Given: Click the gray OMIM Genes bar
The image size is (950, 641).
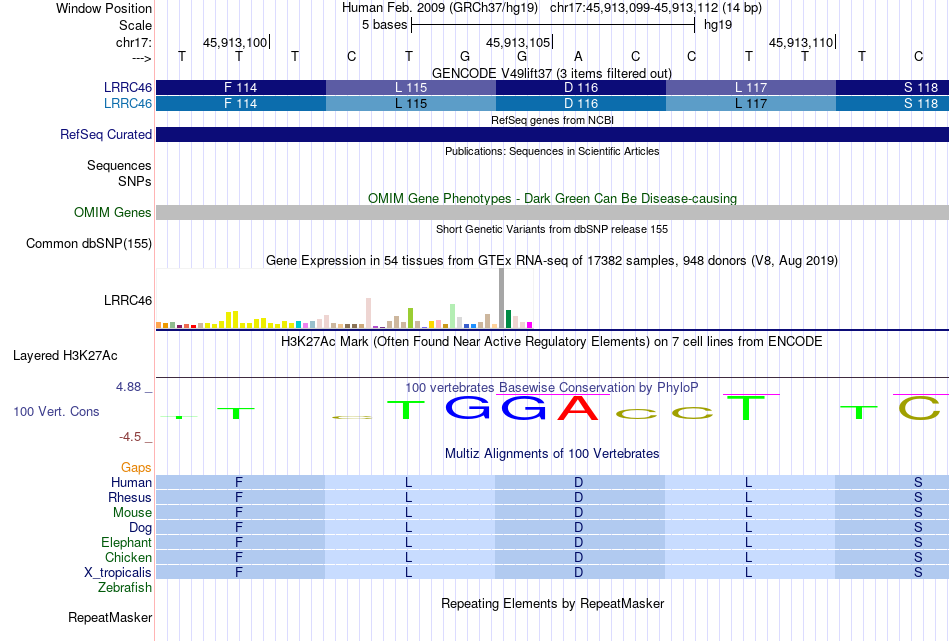Looking at the screenshot, I should (x=552, y=212).
